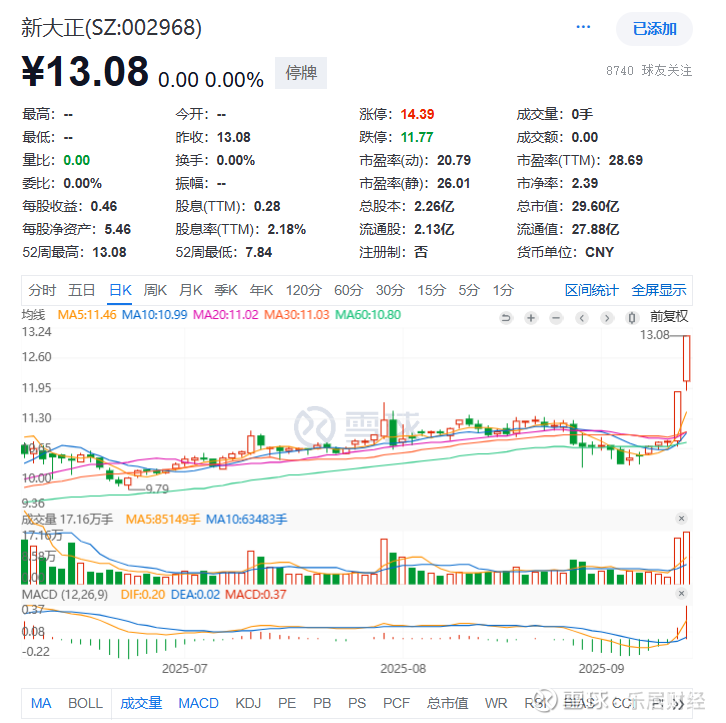Select the 30分 chart tab
This screenshot has height=723, width=726.
click(390, 290)
